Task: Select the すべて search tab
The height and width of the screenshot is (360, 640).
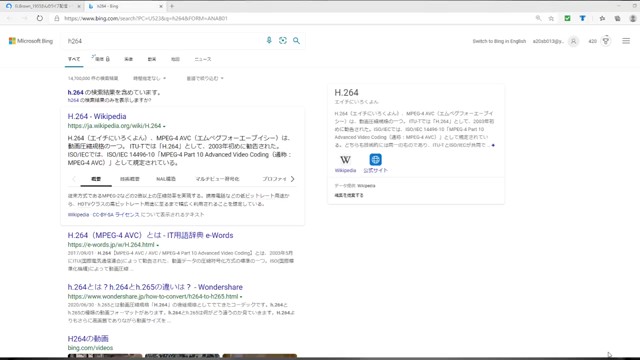Action: tap(74, 59)
